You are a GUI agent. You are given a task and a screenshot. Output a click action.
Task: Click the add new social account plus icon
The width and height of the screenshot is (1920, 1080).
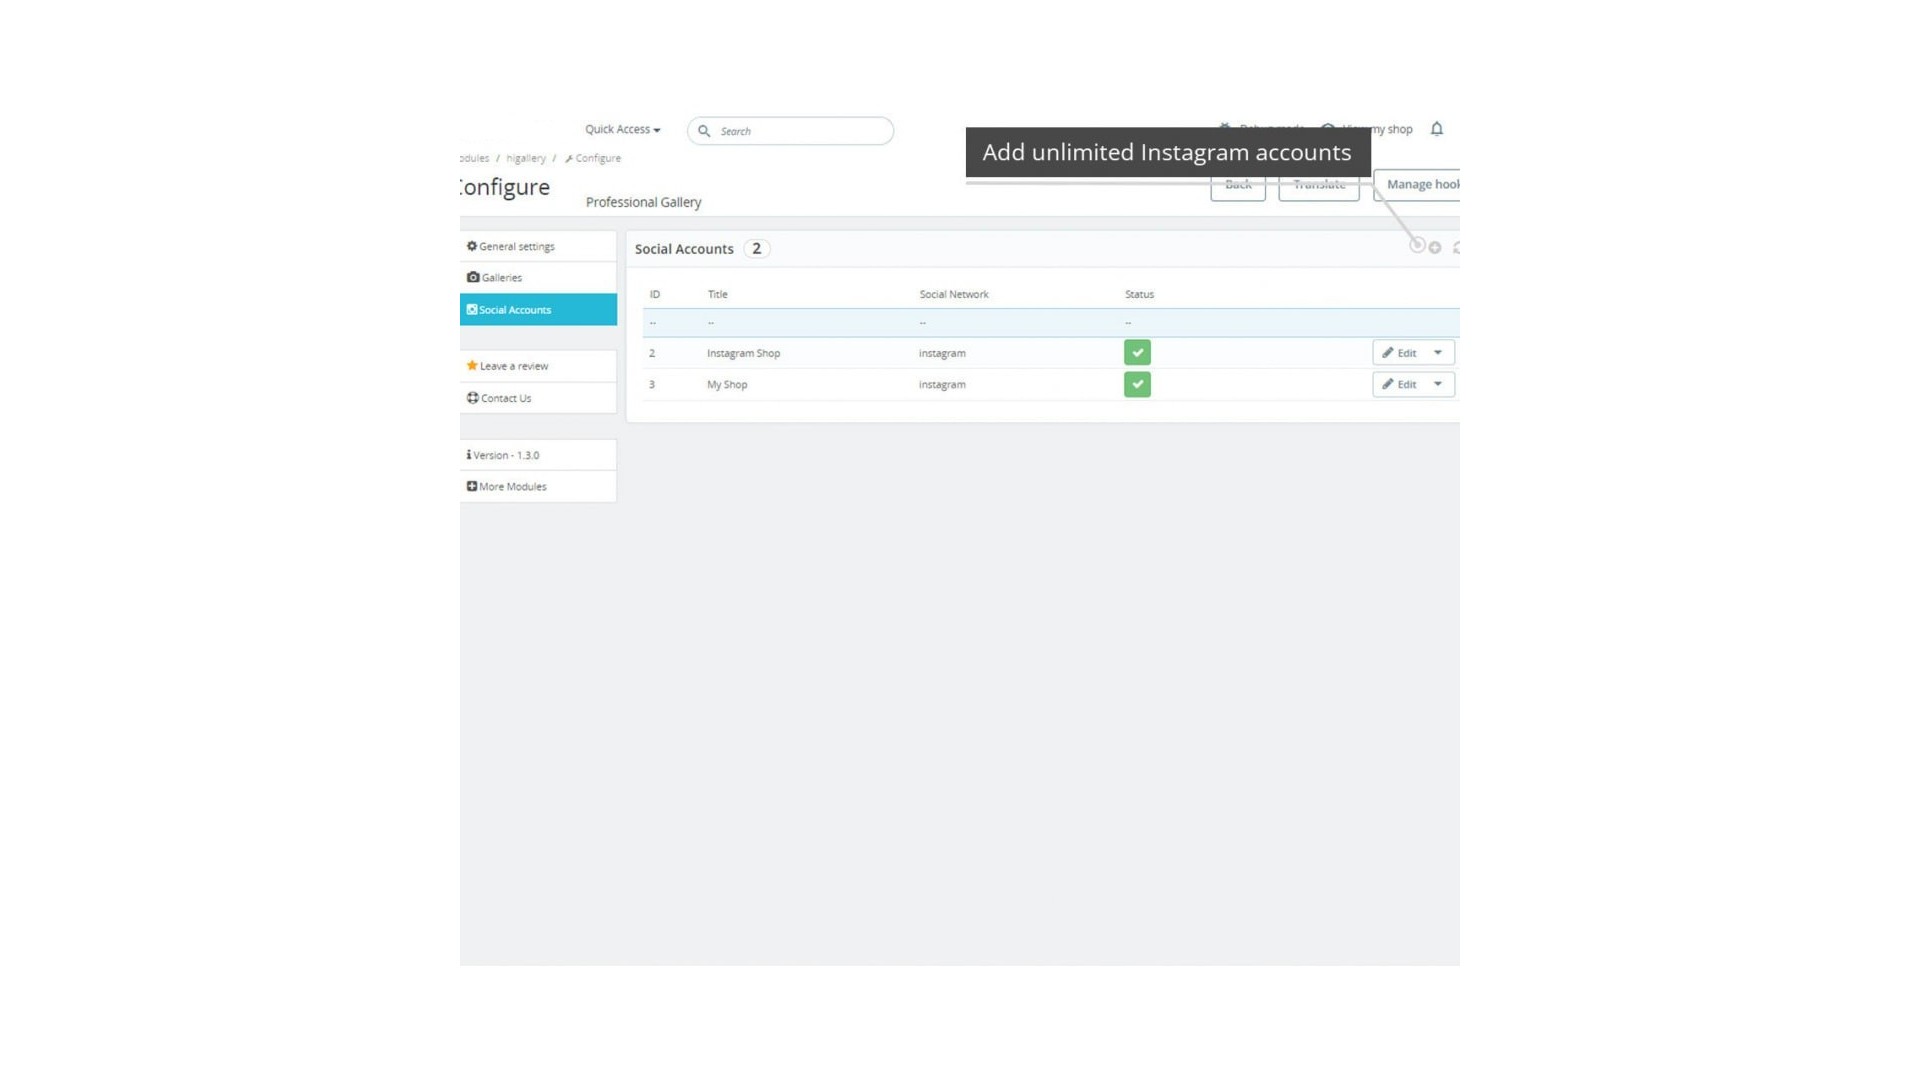pyautogui.click(x=1435, y=248)
